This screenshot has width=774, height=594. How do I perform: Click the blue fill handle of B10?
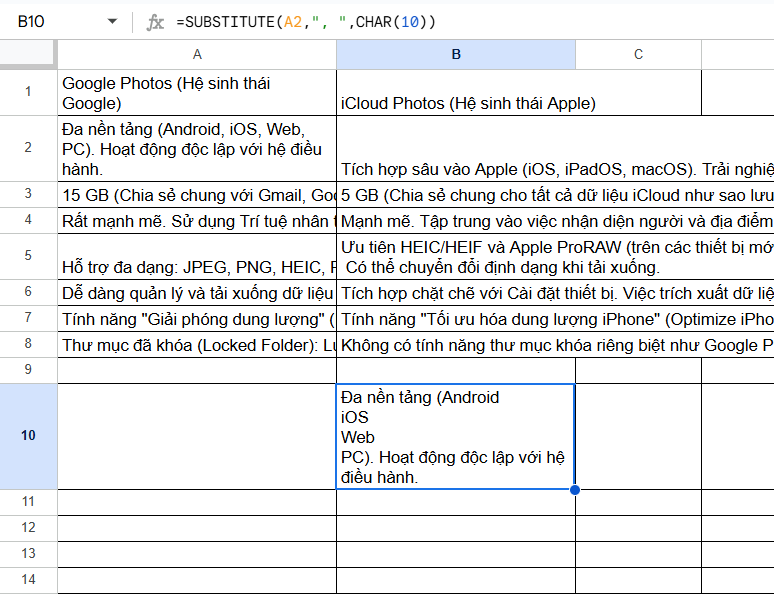575,490
